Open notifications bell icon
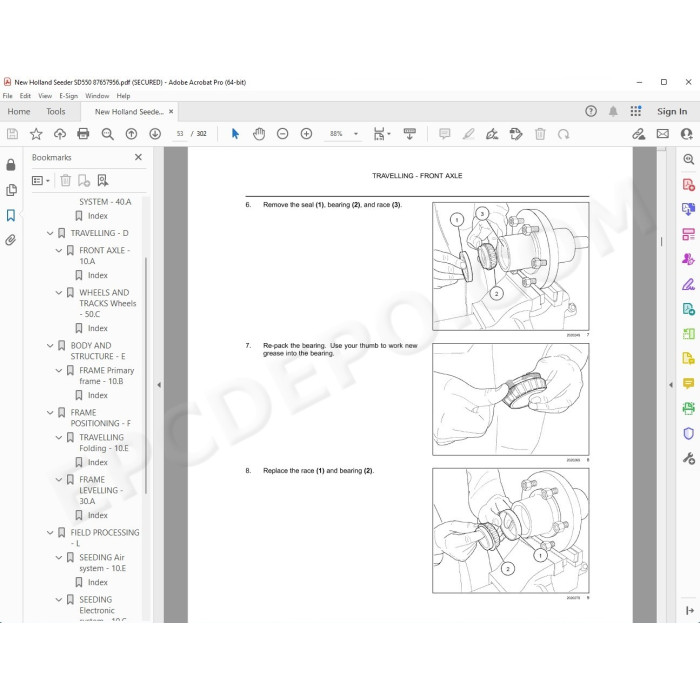Screen dimensions: 700x700 tap(613, 112)
